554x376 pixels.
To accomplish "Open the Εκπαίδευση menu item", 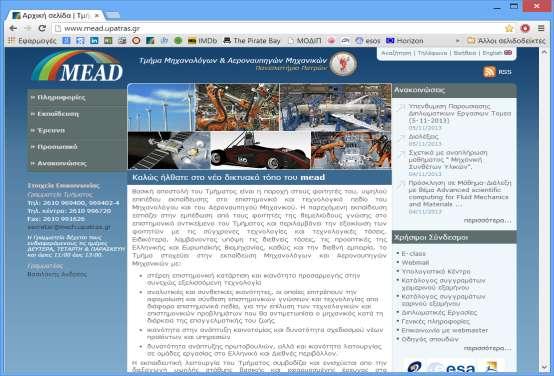I will click(x=77, y=114).
